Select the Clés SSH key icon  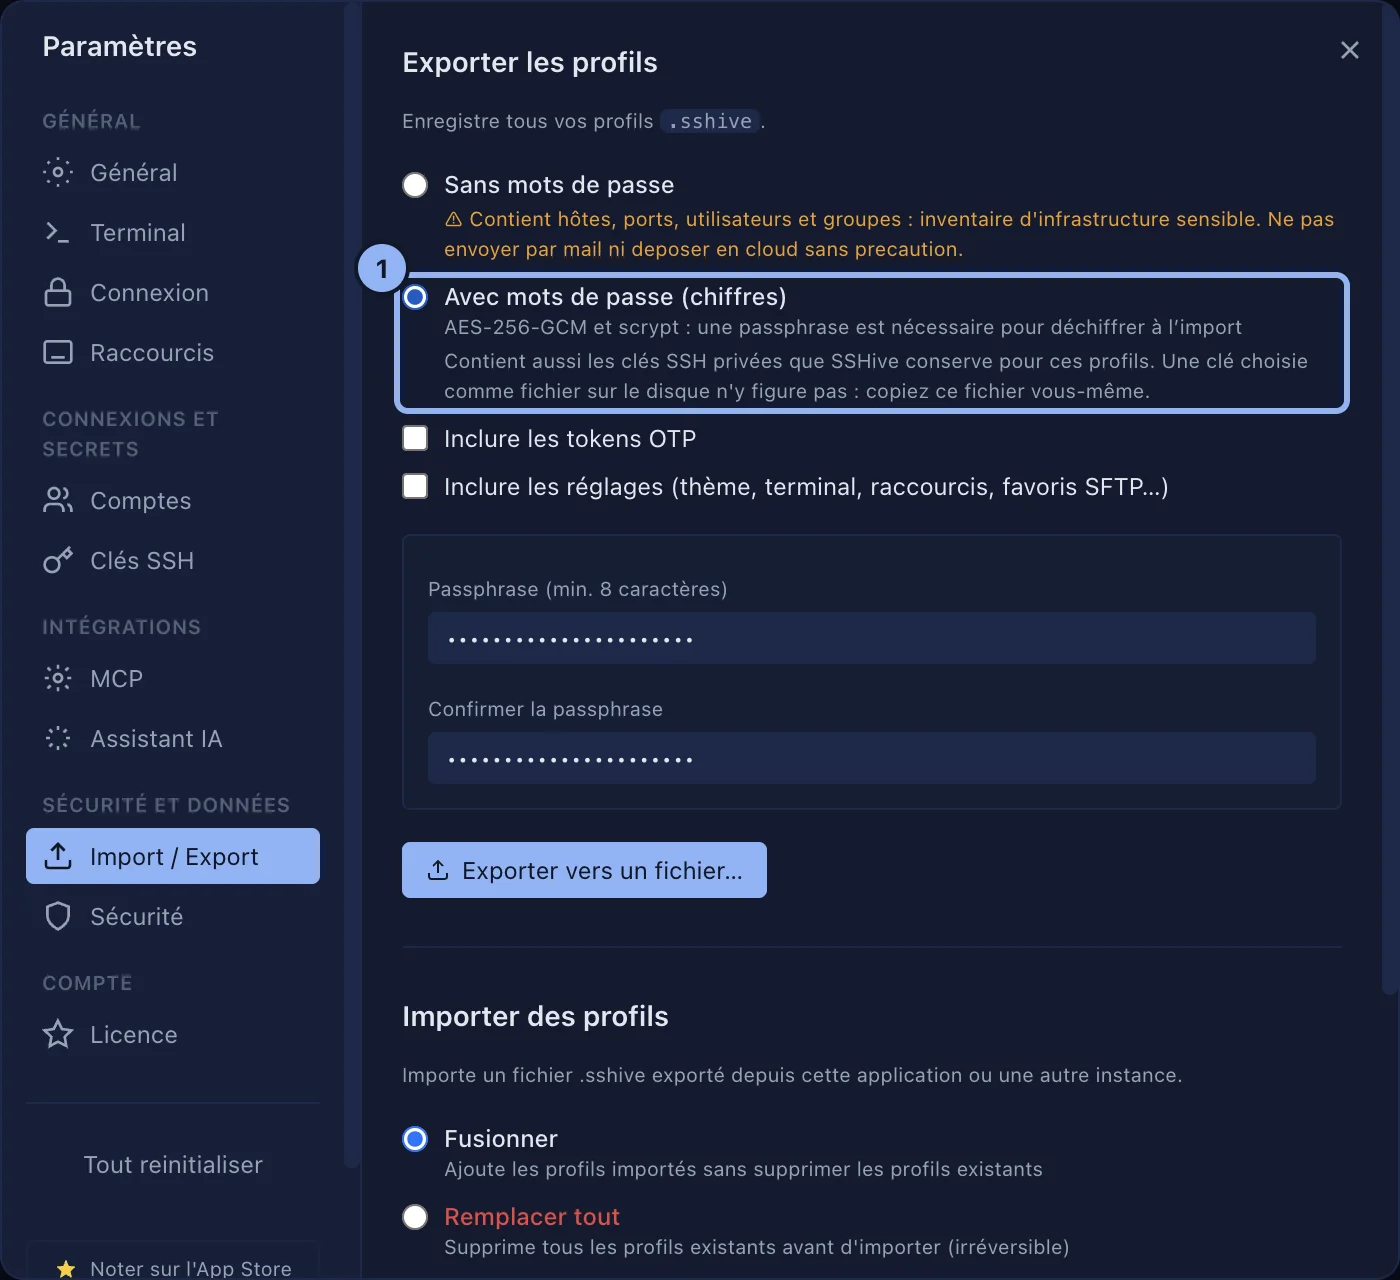pos(58,560)
